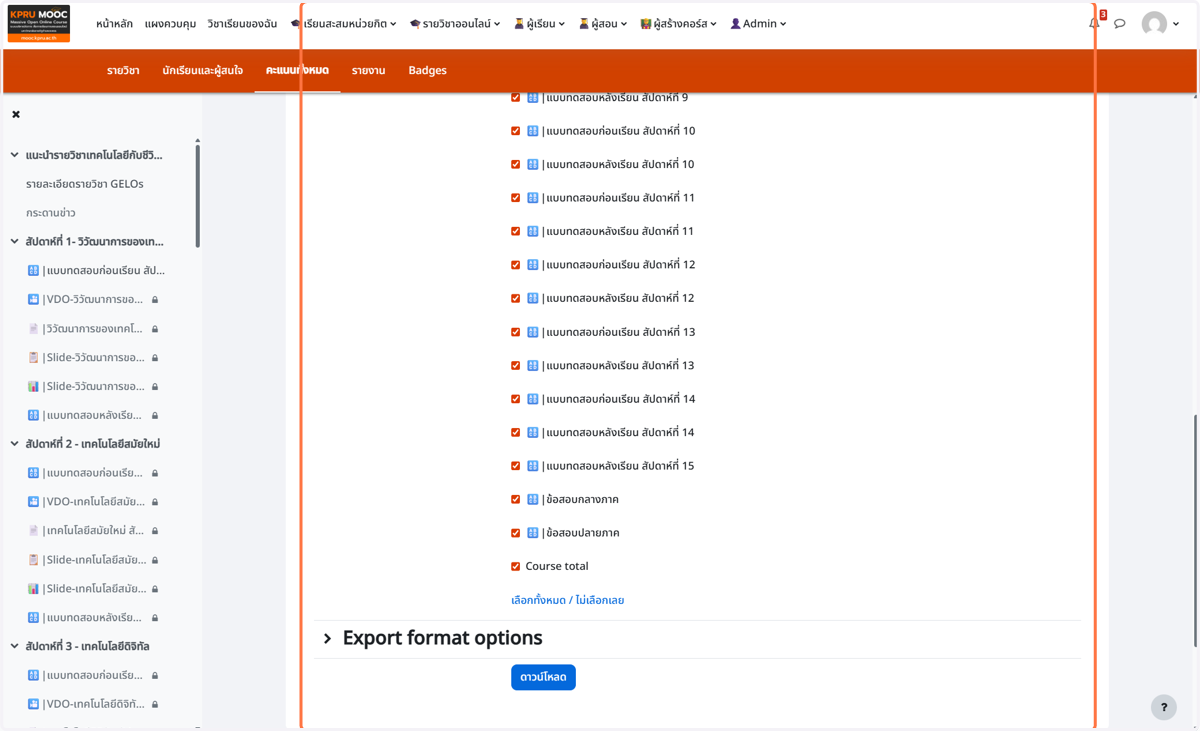Click แนะนำรายวิชาเทคโนโลยีกับชีวิ section title
The height and width of the screenshot is (731, 1200).
94,155
